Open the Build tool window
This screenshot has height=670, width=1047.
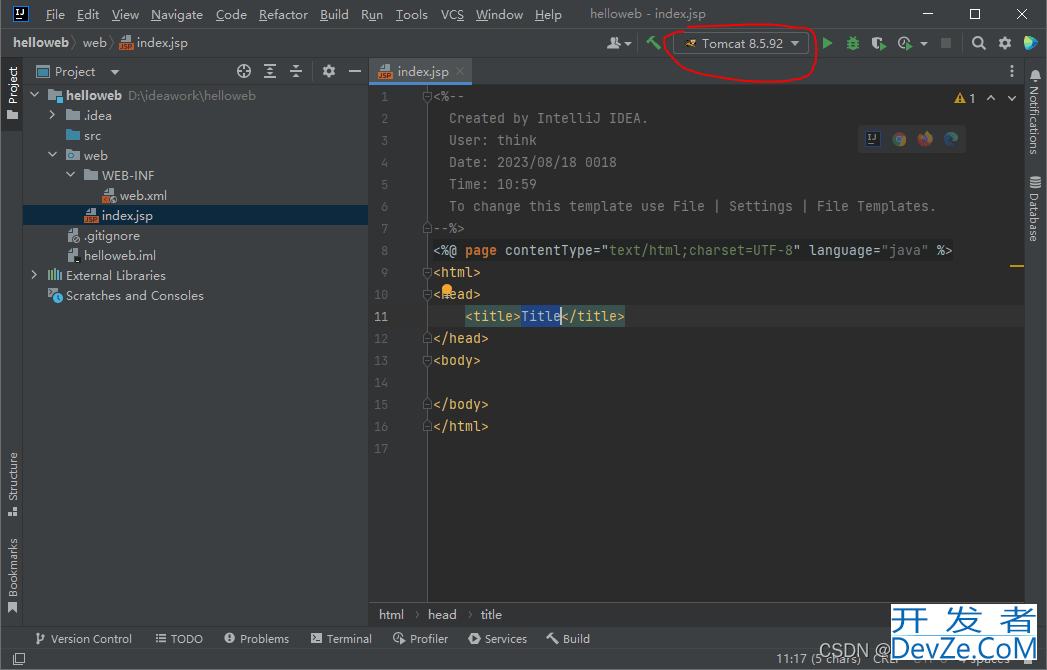pos(568,639)
